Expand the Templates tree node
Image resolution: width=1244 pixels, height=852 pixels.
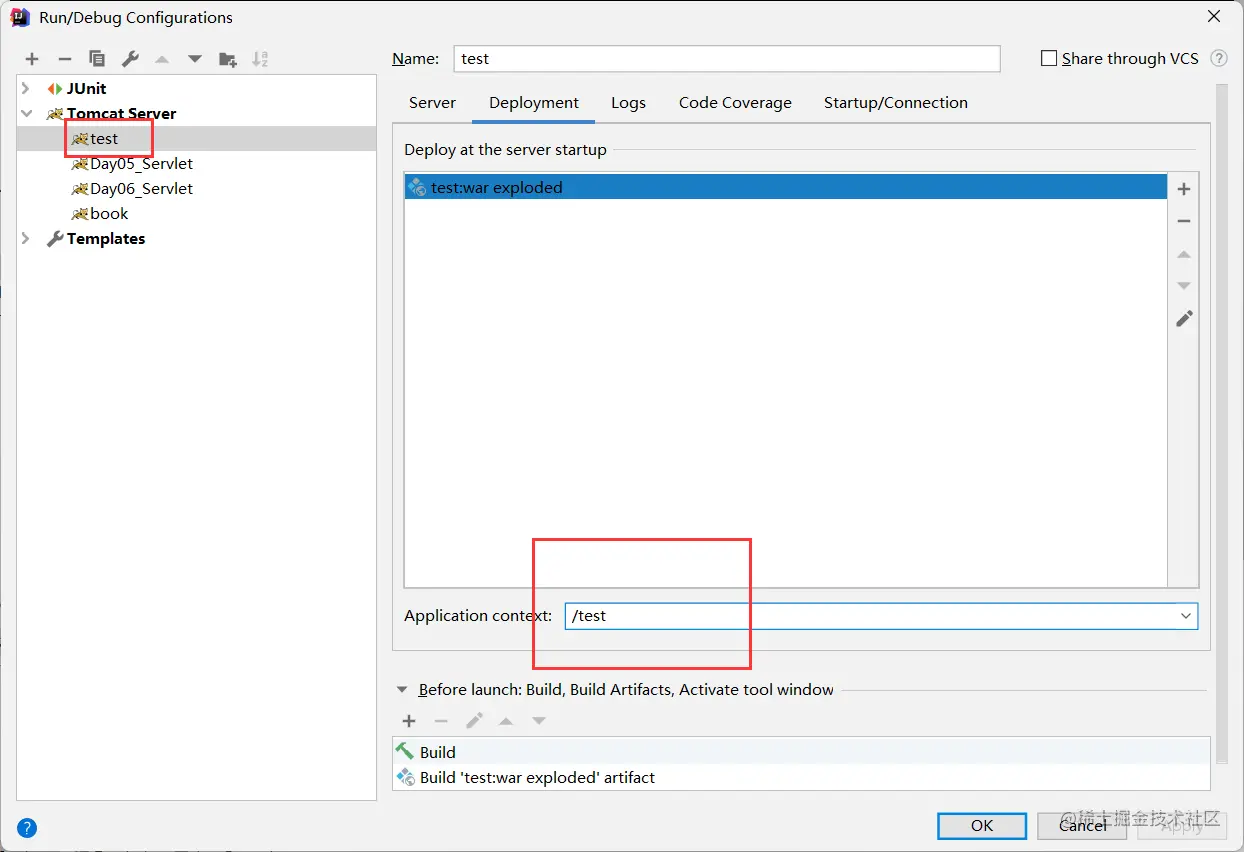pos(27,239)
